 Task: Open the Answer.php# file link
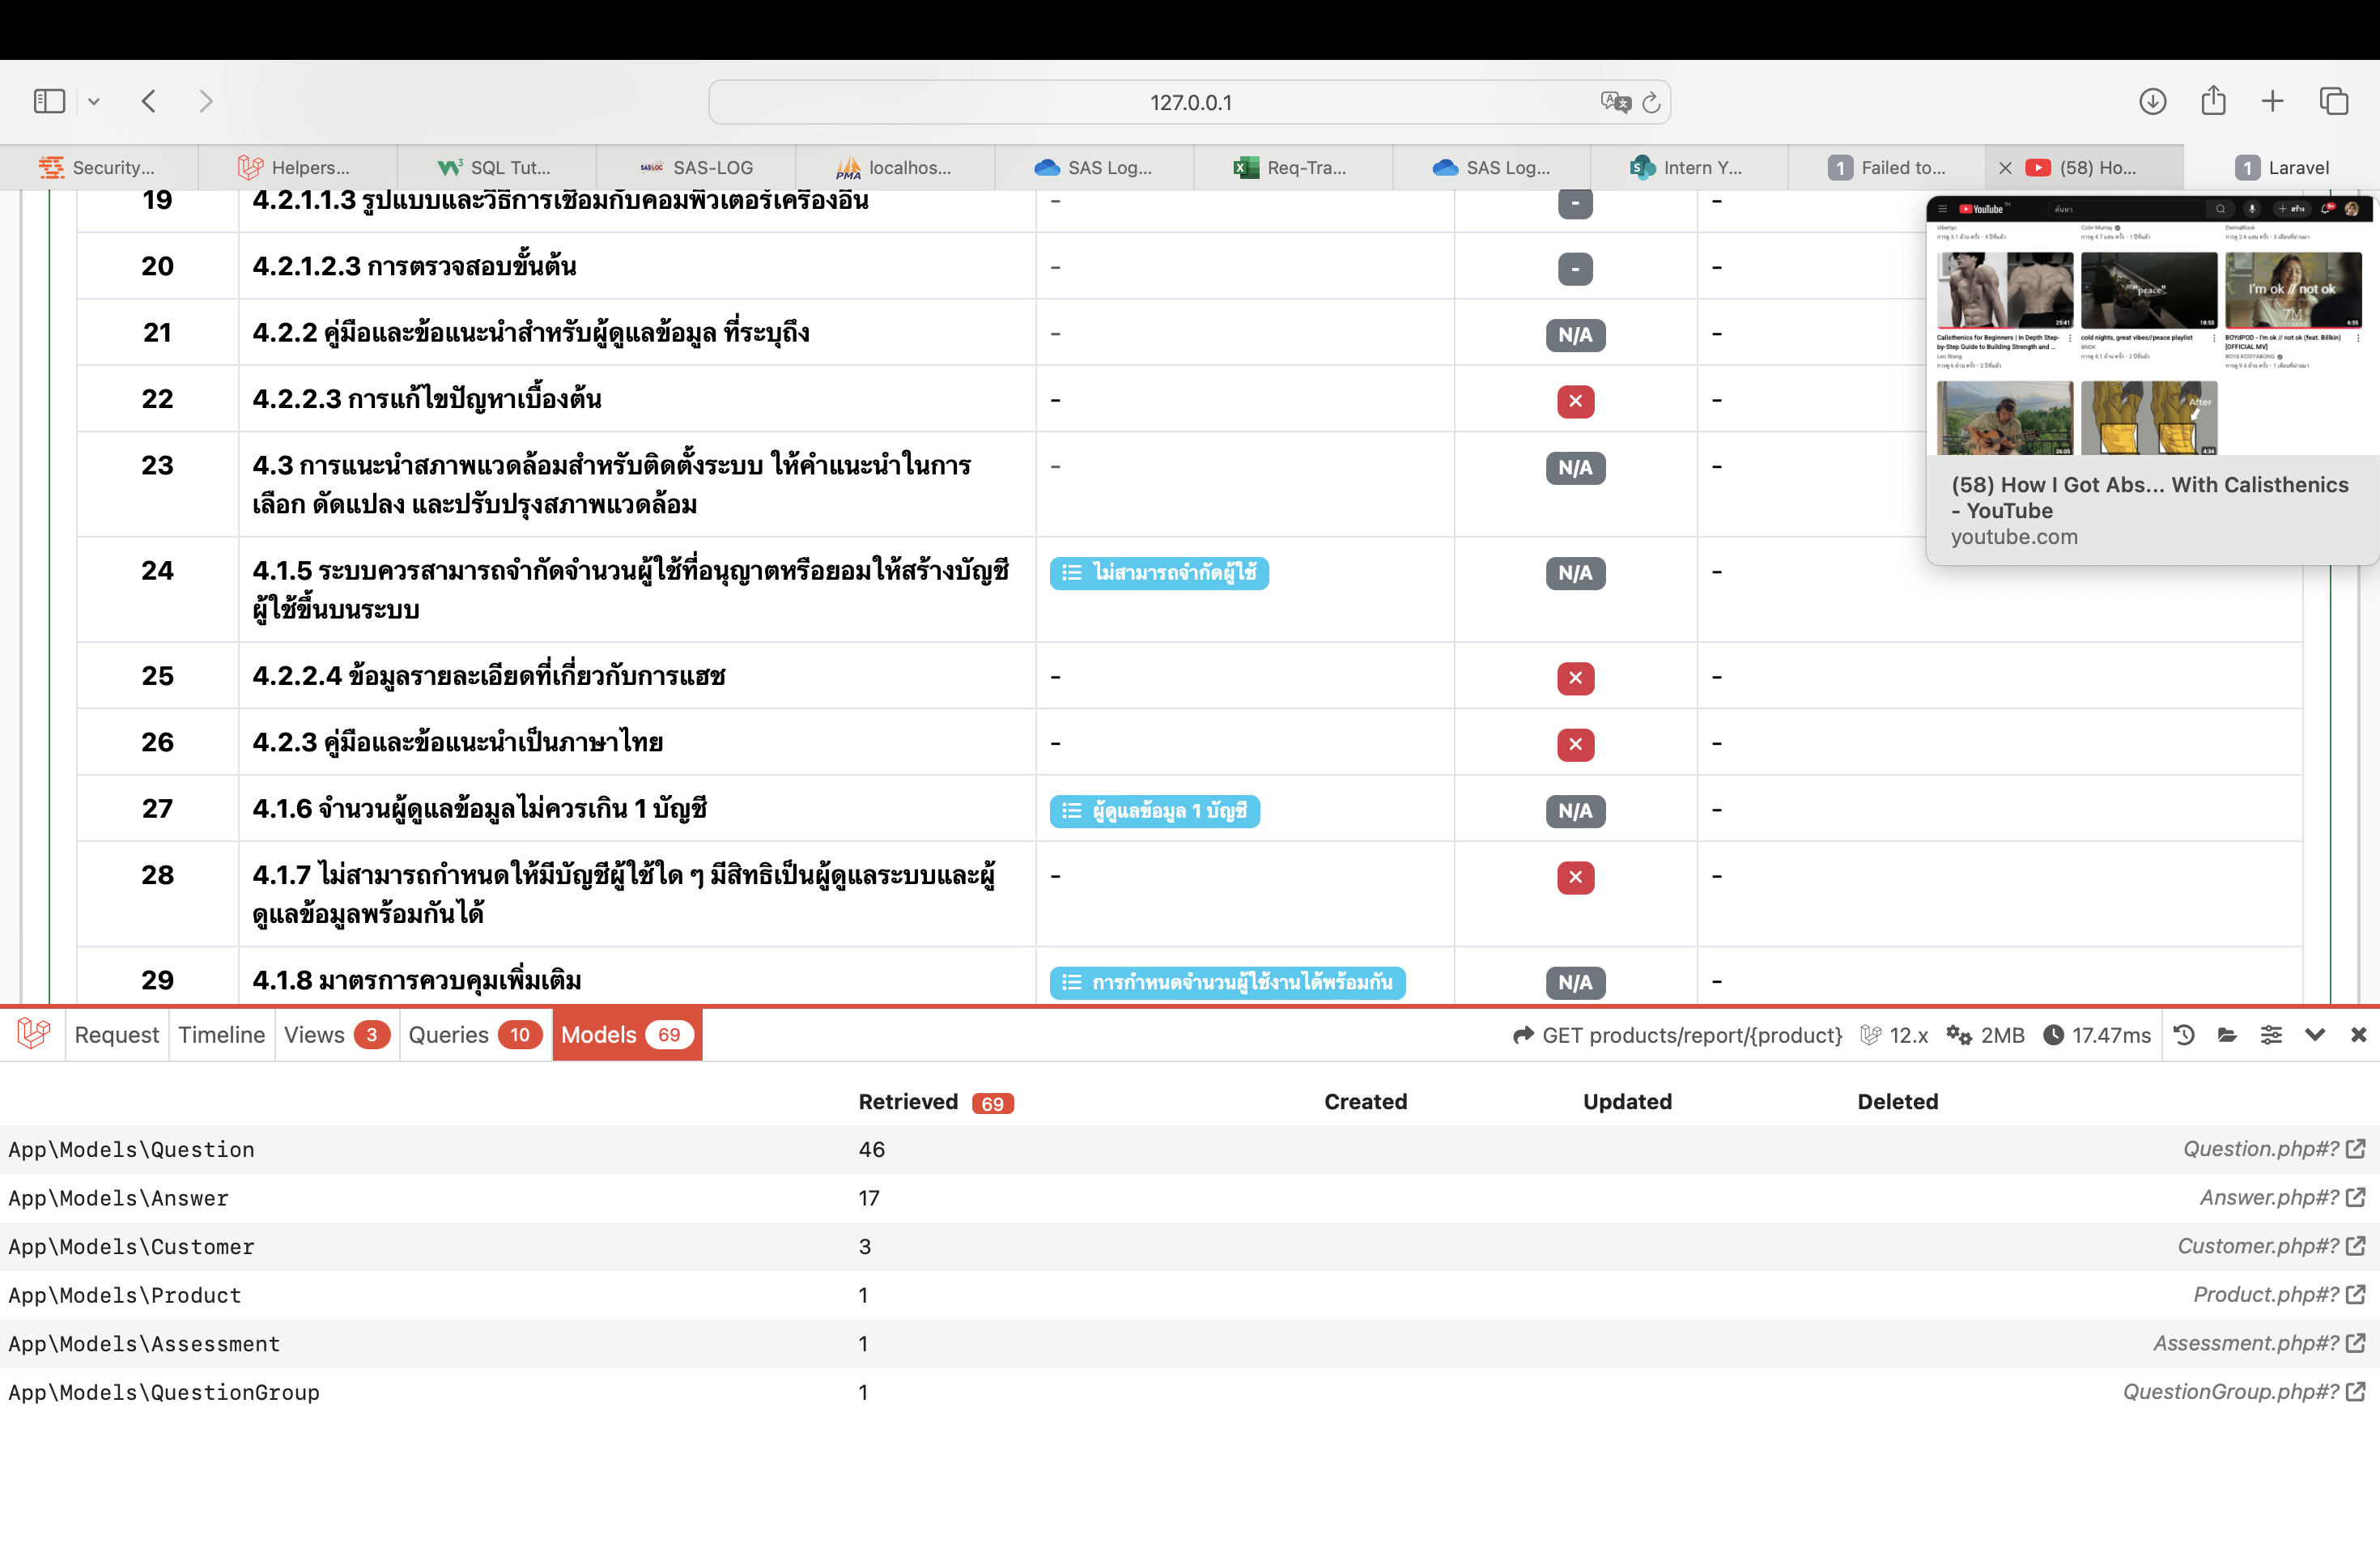pos(2269,1198)
